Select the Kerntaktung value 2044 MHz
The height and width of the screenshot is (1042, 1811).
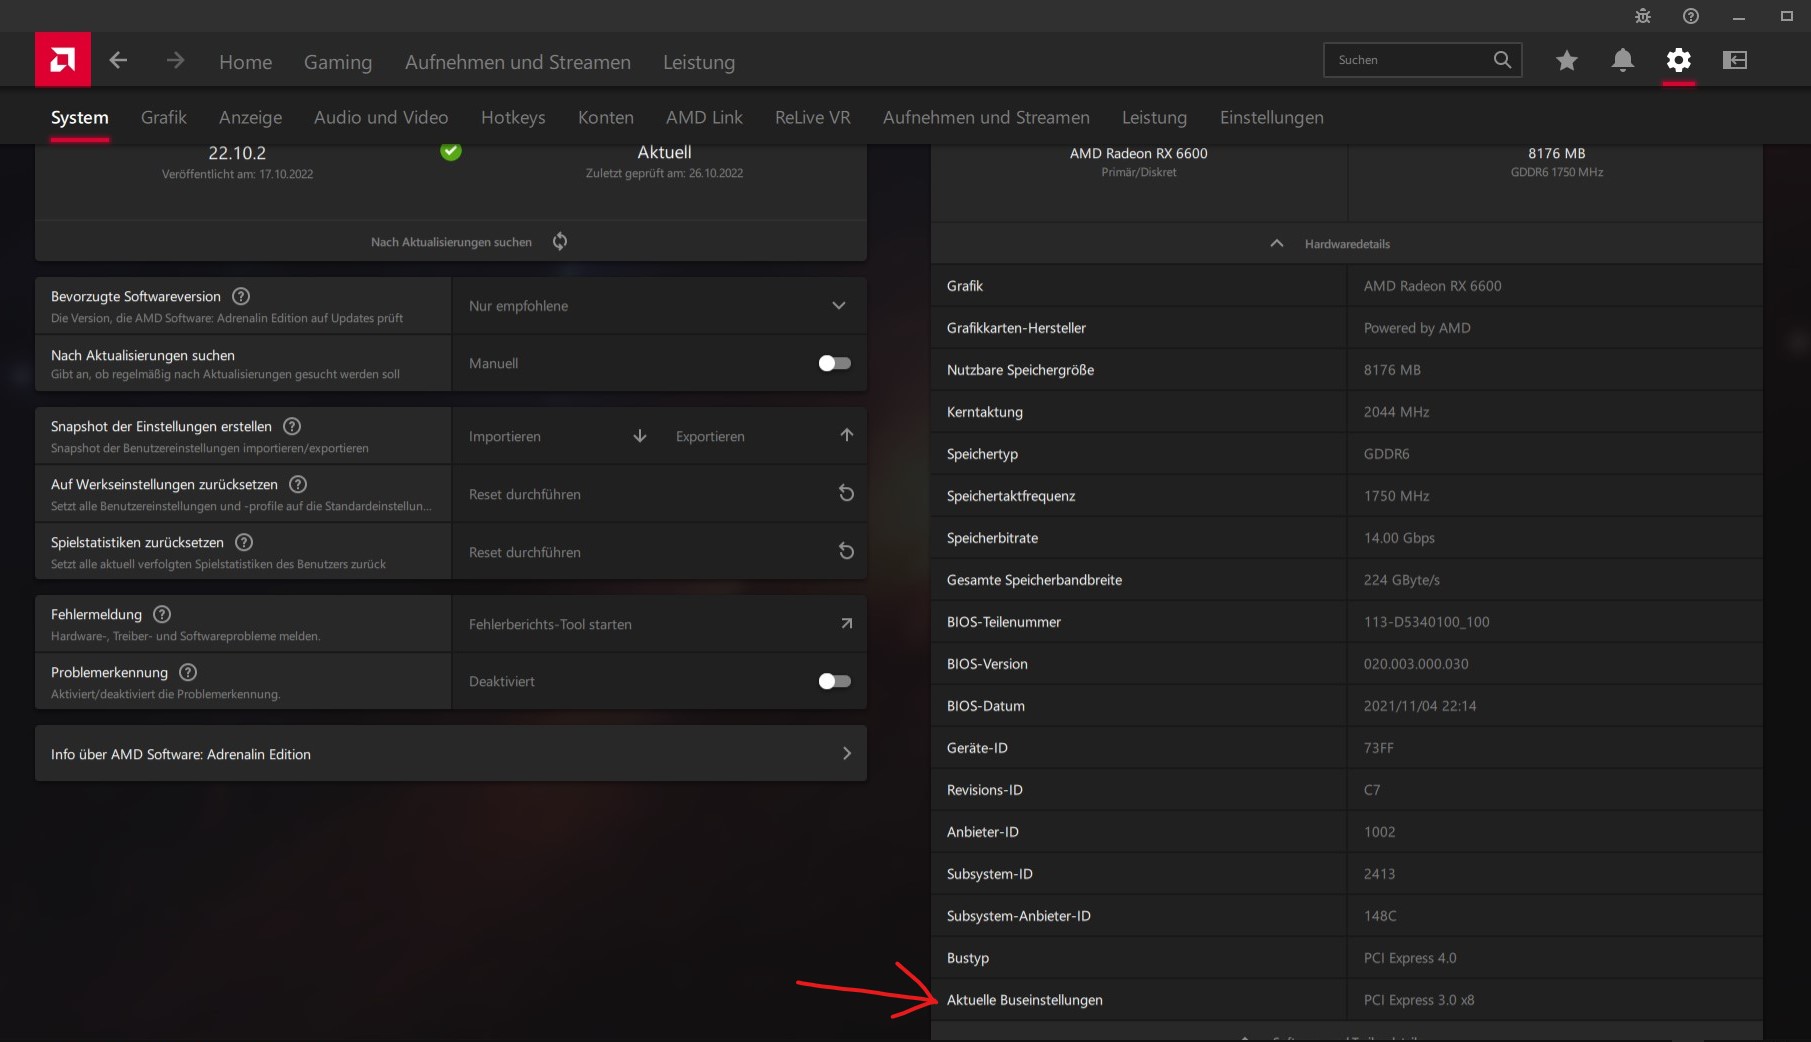[1397, 412]
